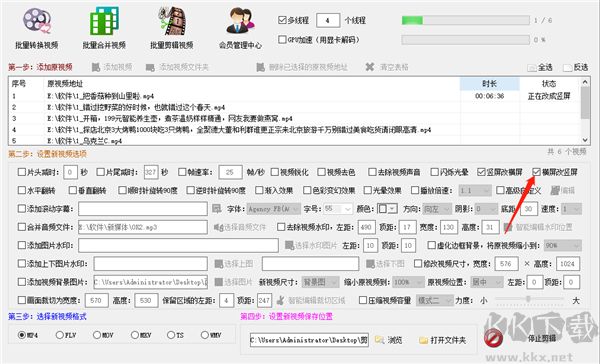600x364 pixels.
Task: Open 会员管理中心 member center
Action: (240, 28)
